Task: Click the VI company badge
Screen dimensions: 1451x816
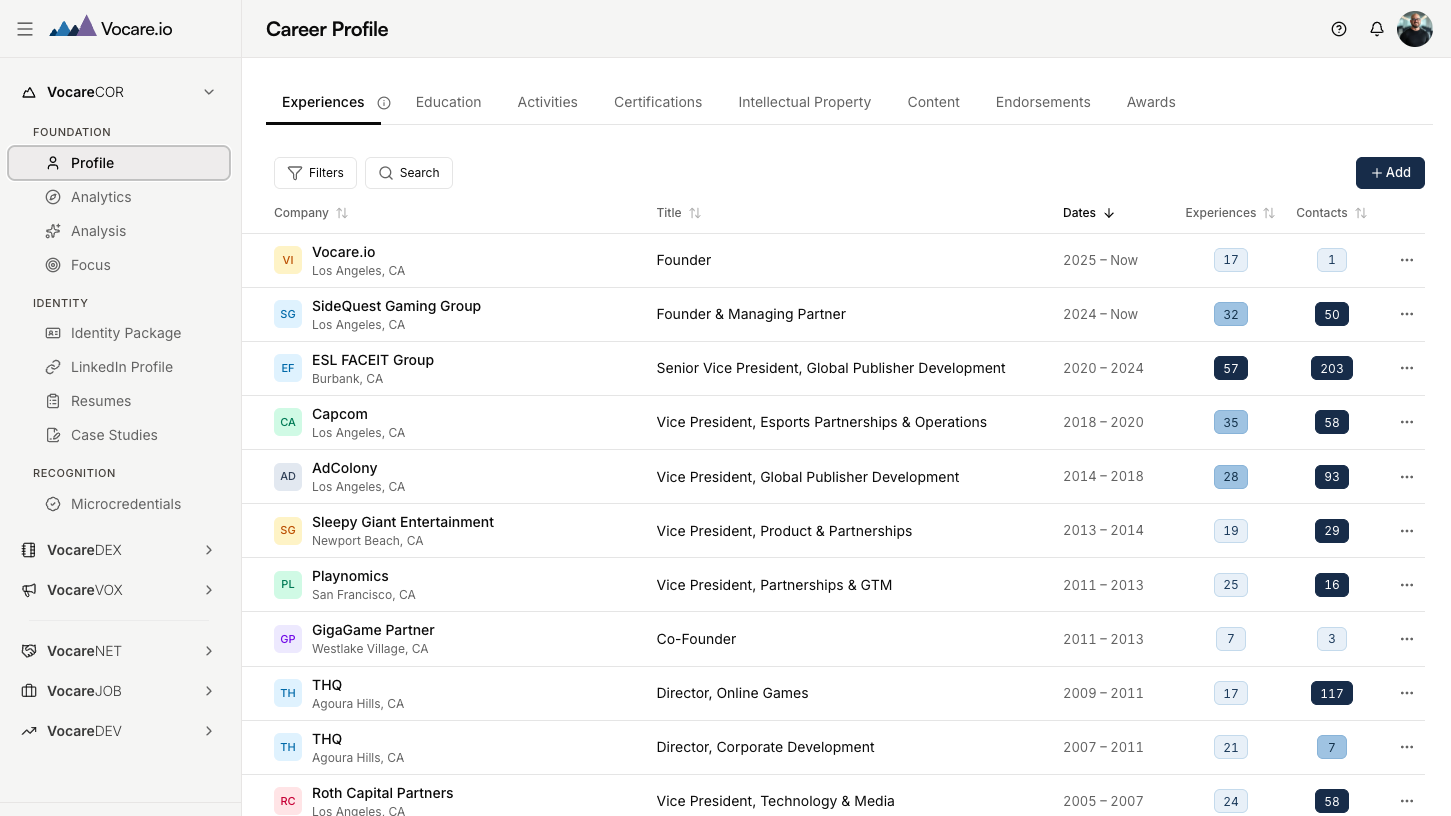Action: coord(288,260)
